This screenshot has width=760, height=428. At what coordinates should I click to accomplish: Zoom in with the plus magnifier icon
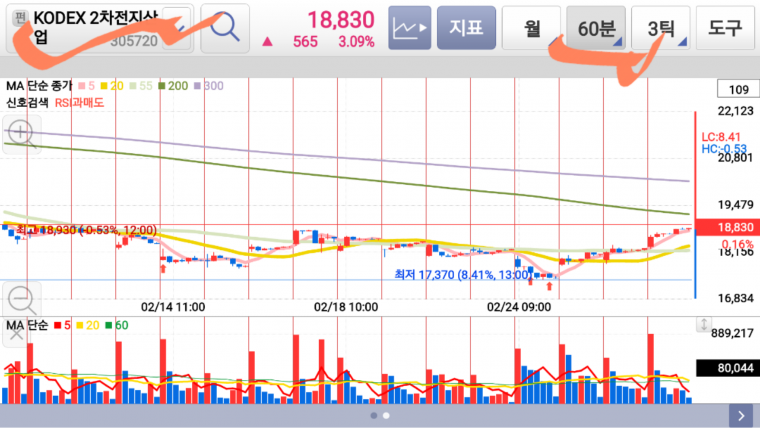point(21,134)
